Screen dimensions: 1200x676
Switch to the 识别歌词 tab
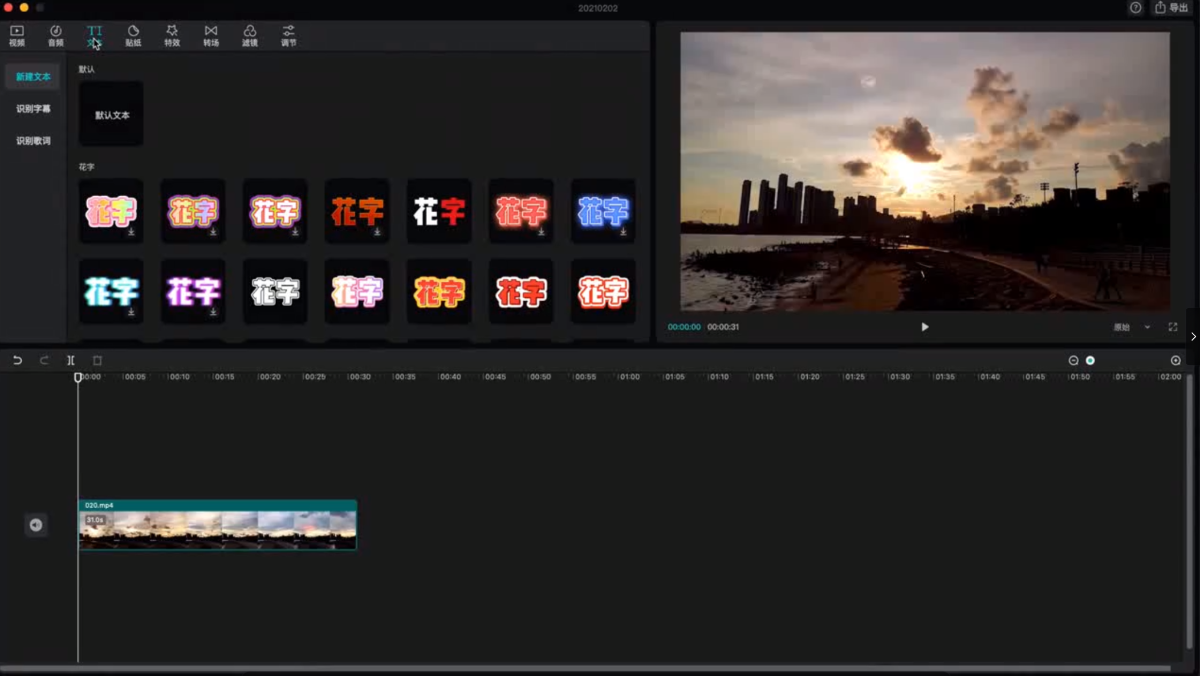33,141
